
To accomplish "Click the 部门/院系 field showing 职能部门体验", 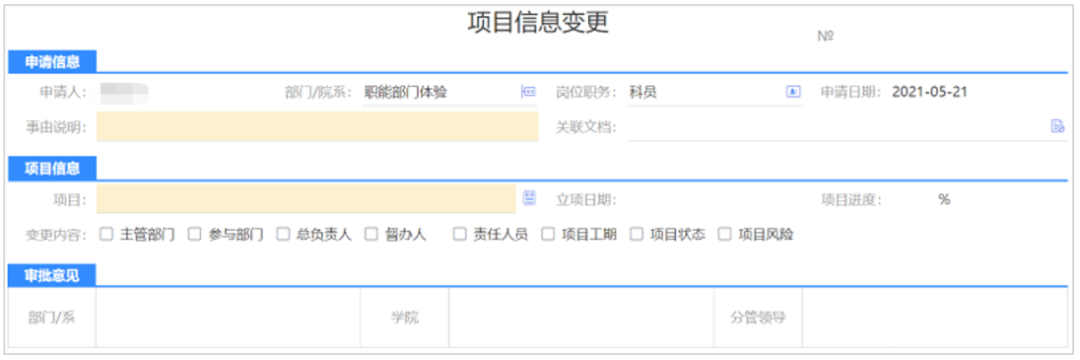I will (x=450, y=92).
